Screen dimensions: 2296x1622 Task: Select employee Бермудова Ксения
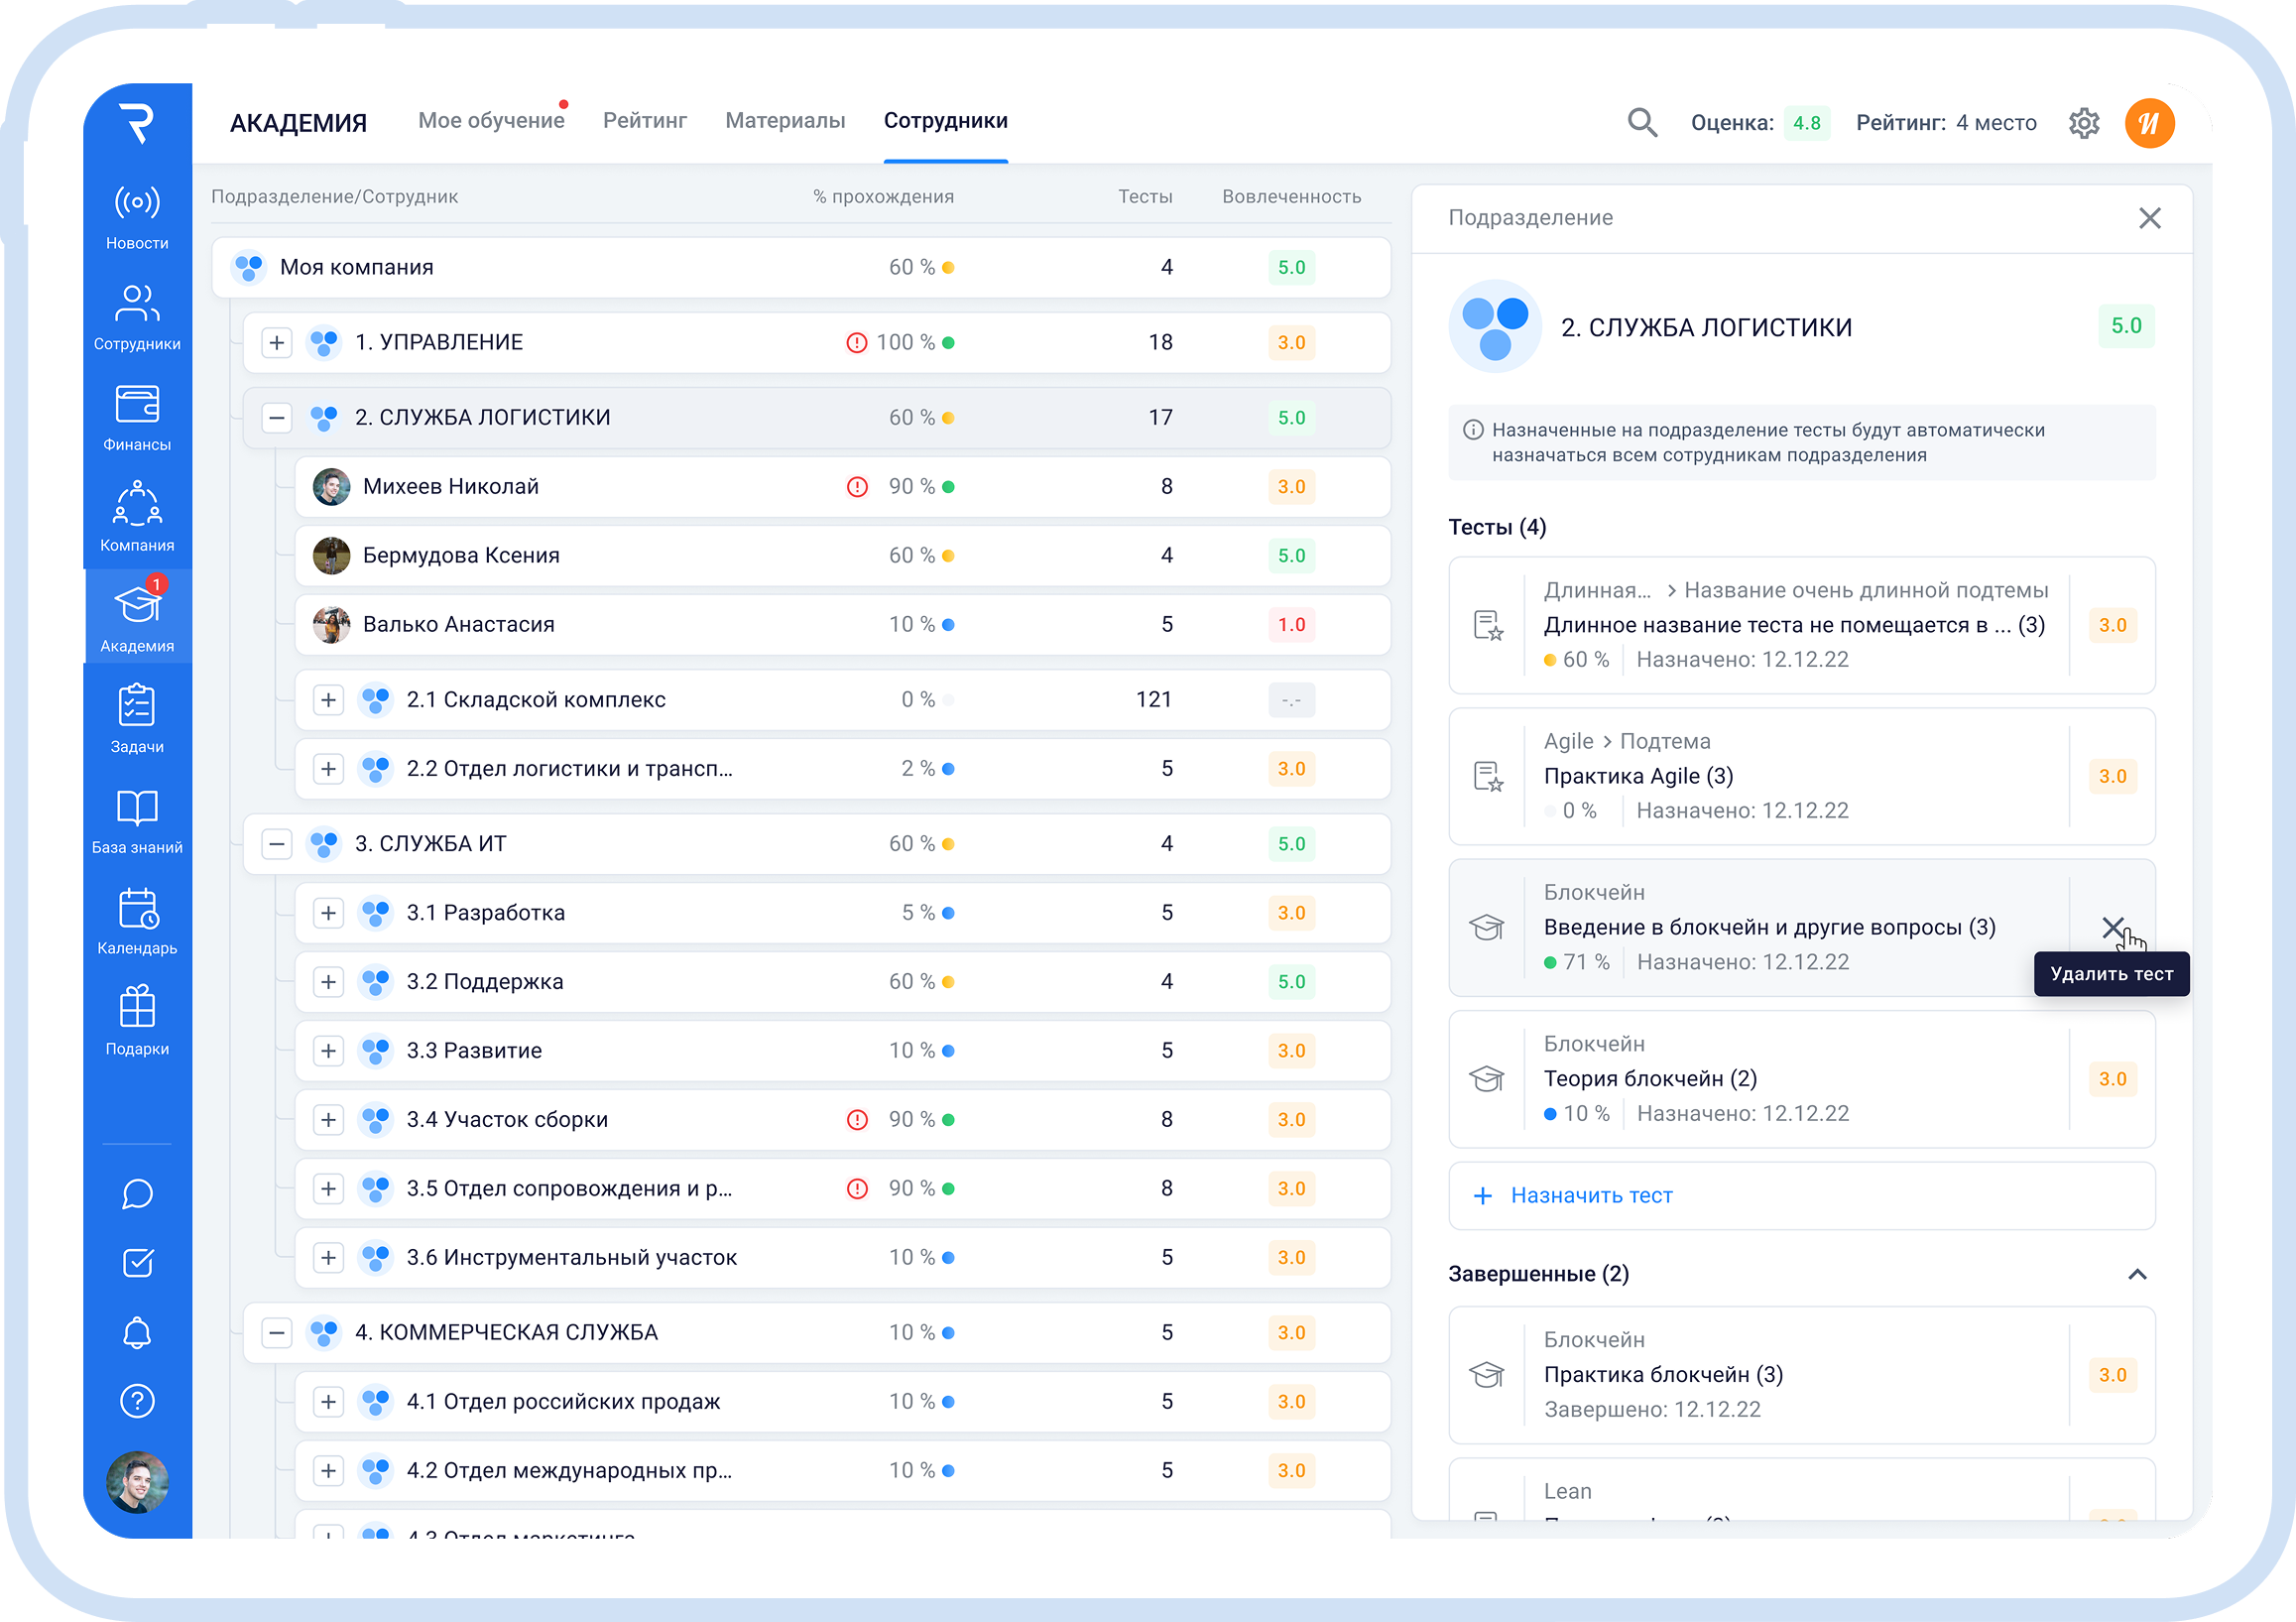[x=842, y=556]
